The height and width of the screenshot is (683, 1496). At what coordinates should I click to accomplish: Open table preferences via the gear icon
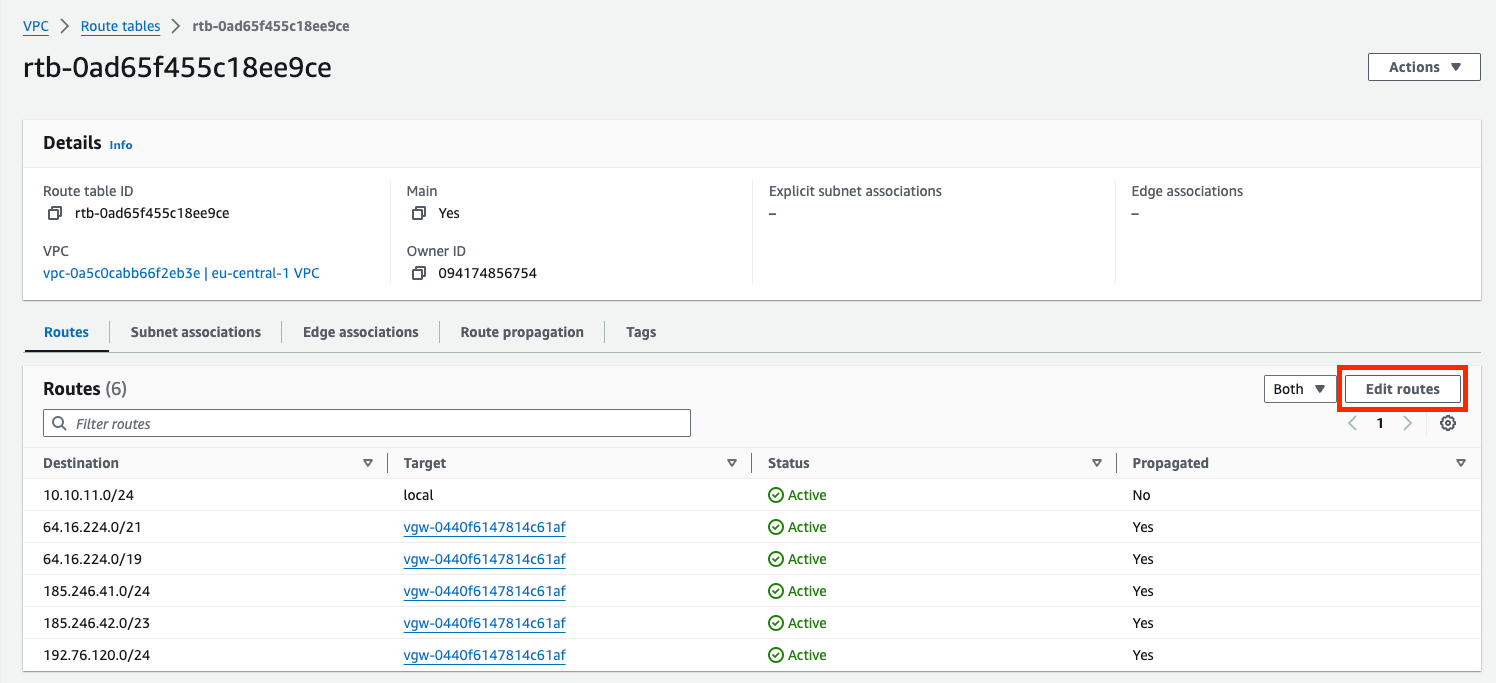coord(1448,423)
